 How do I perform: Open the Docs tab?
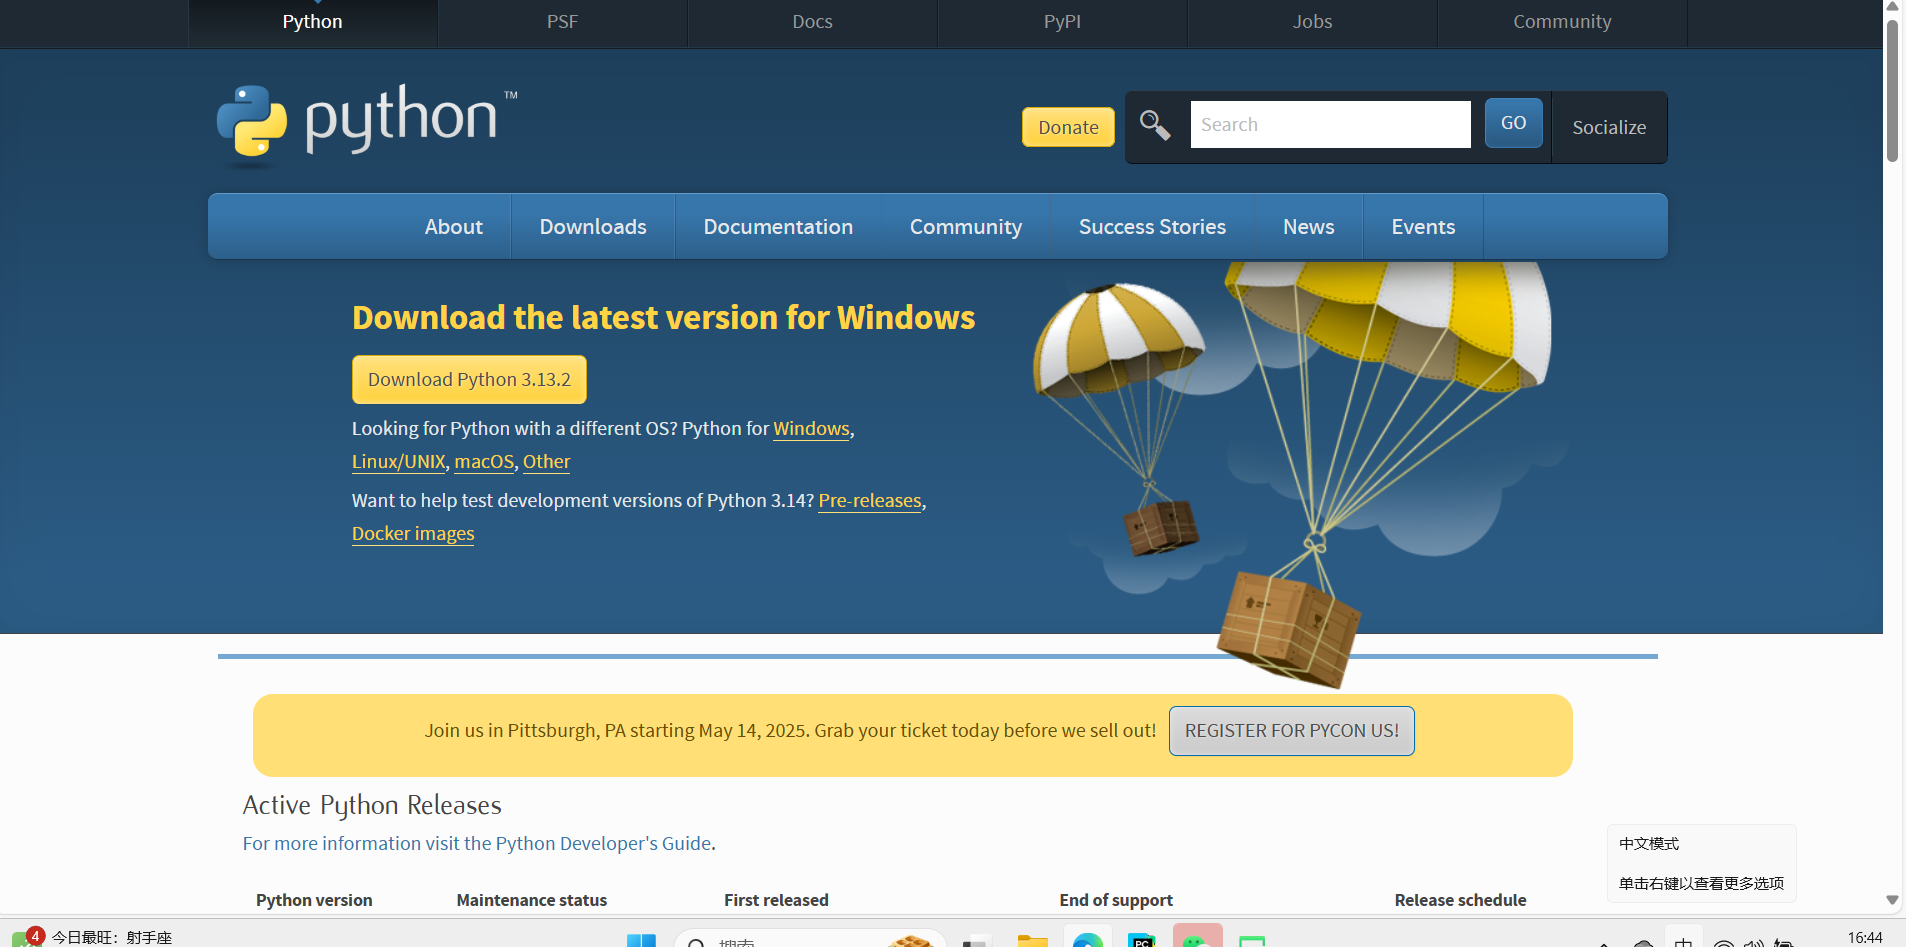pyautogui.click(x=812, y=22)
